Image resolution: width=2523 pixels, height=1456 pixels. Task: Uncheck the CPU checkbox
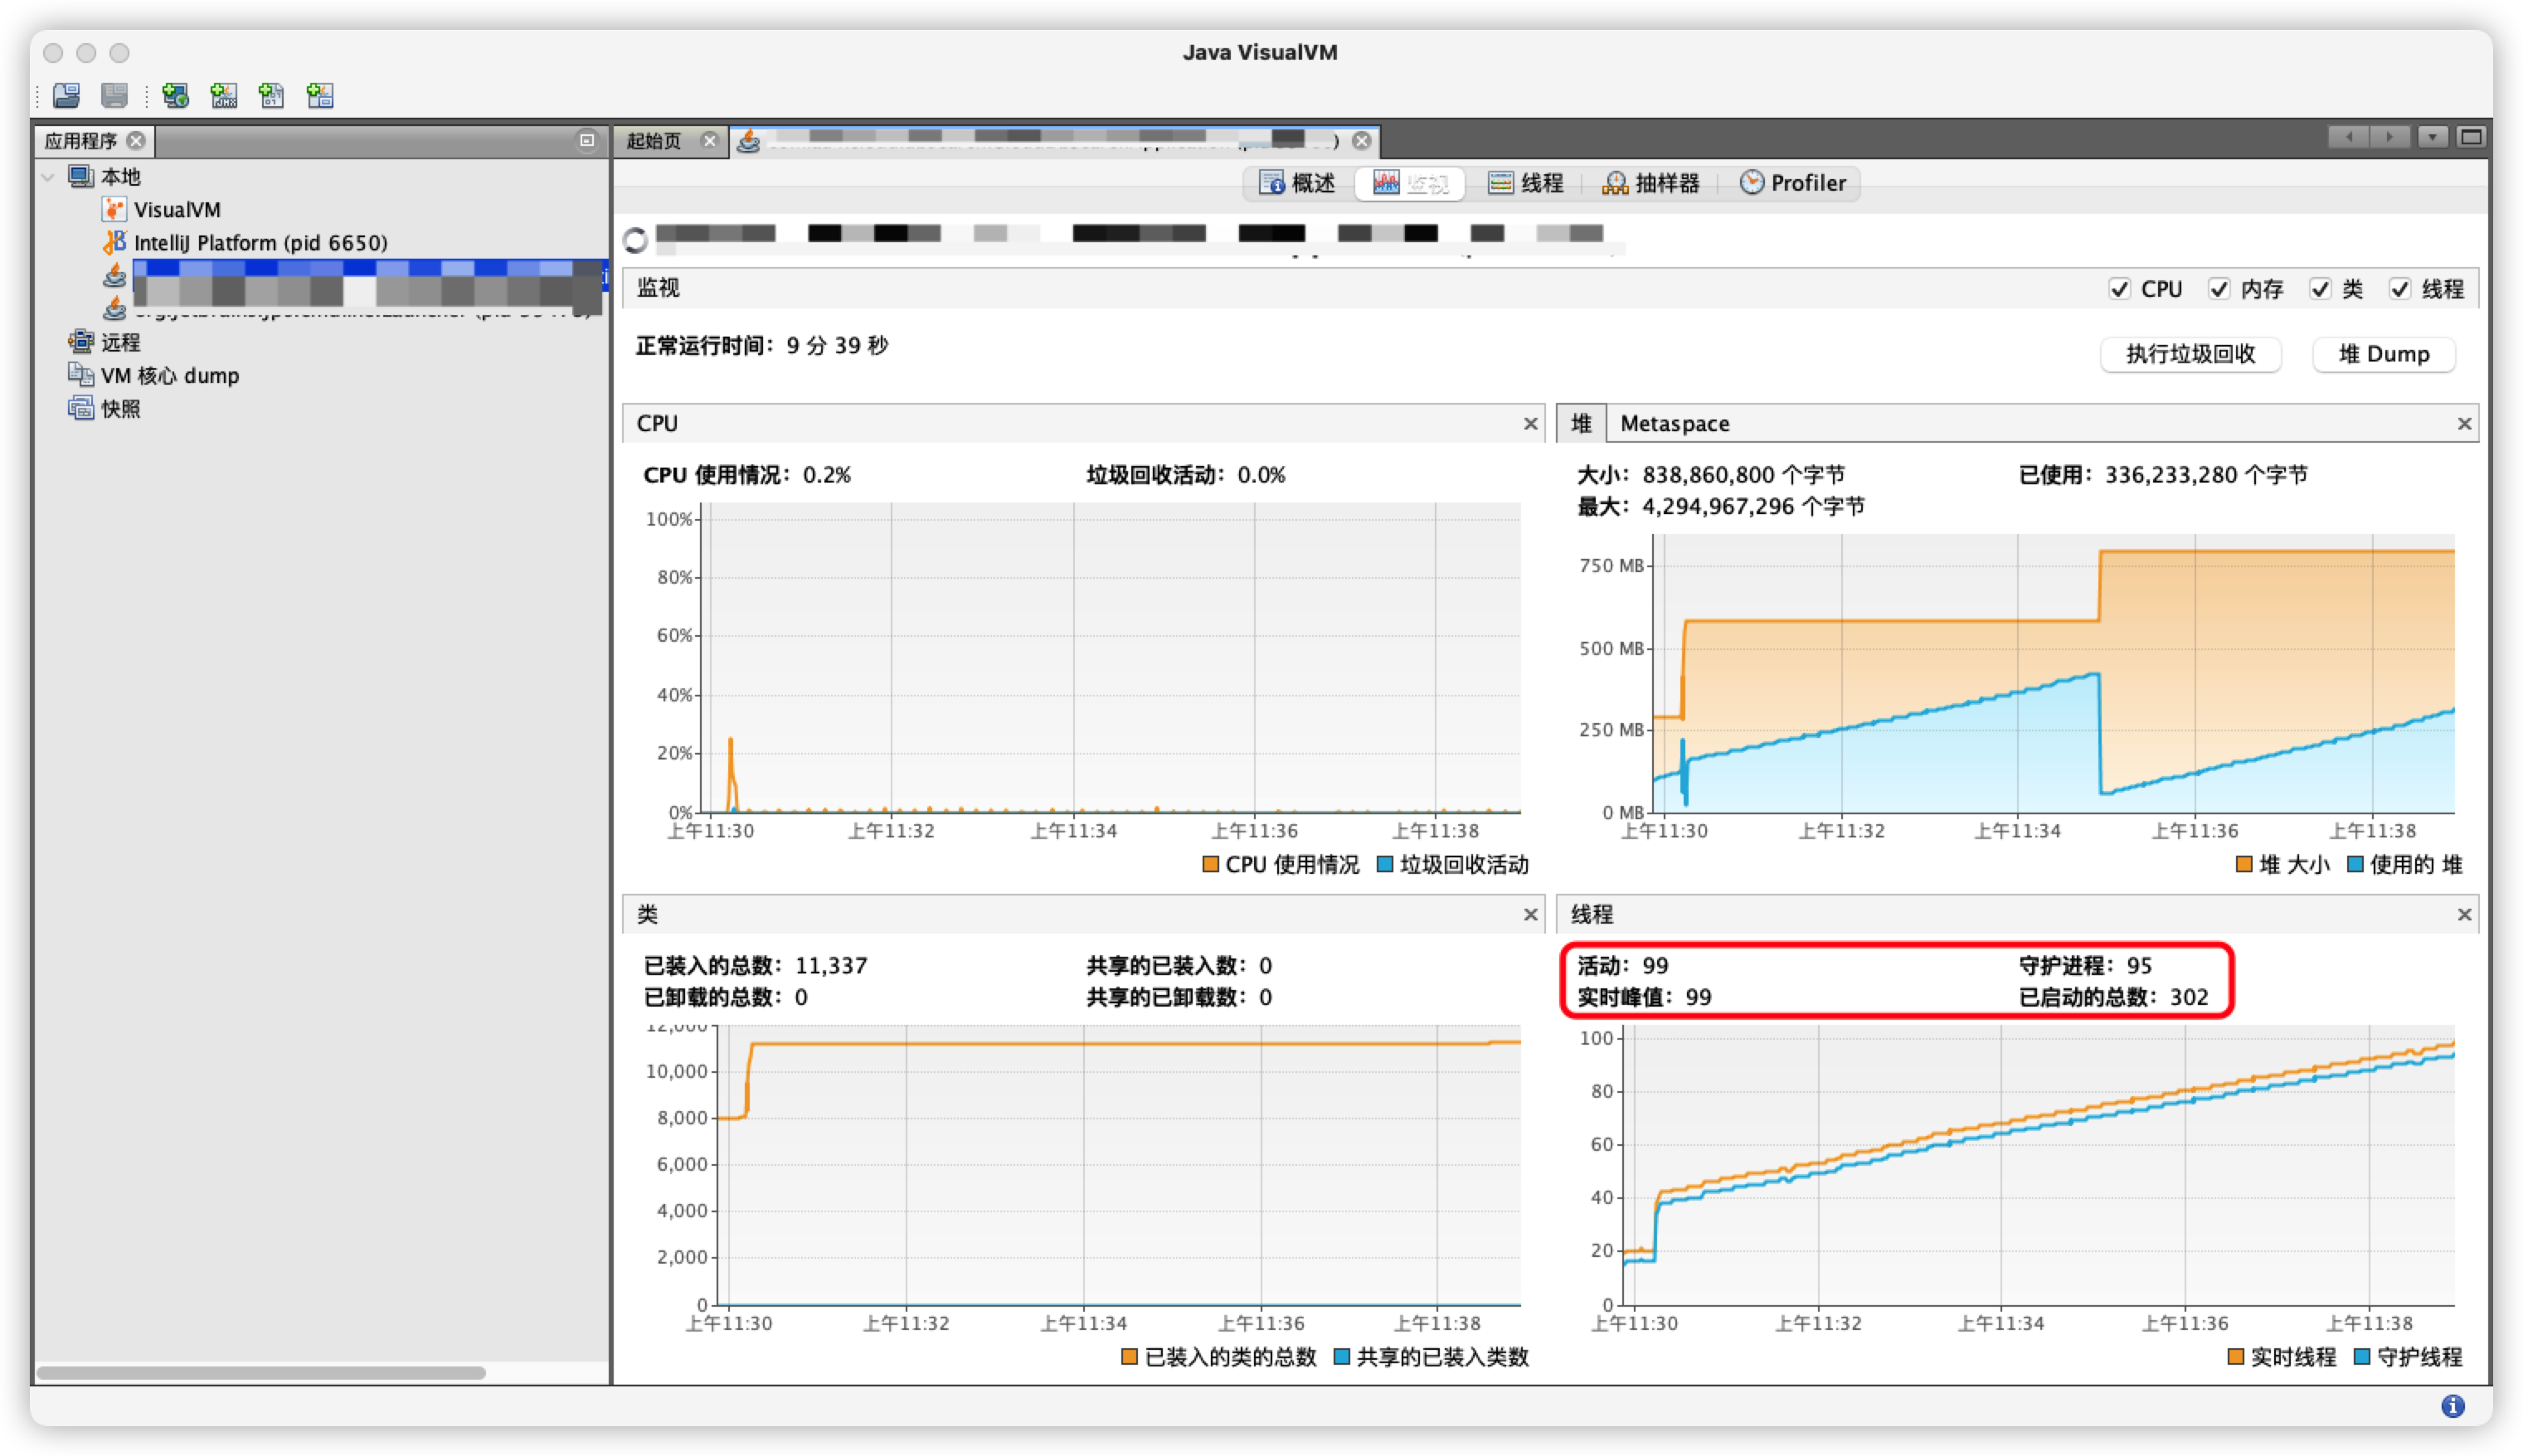[x=2119, y=289]
